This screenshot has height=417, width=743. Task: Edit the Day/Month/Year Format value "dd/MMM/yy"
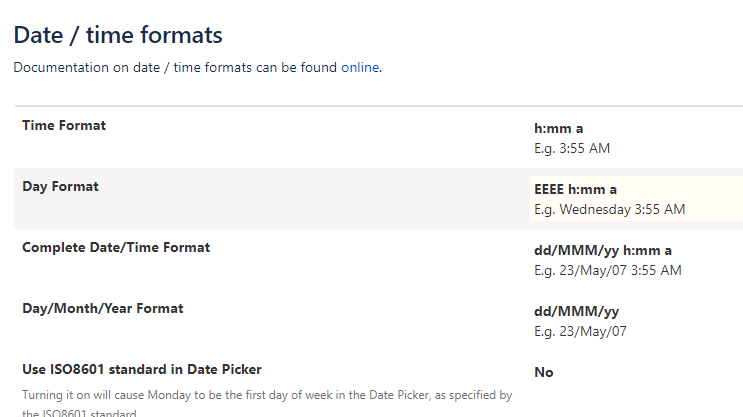click(x=576, y=311)
